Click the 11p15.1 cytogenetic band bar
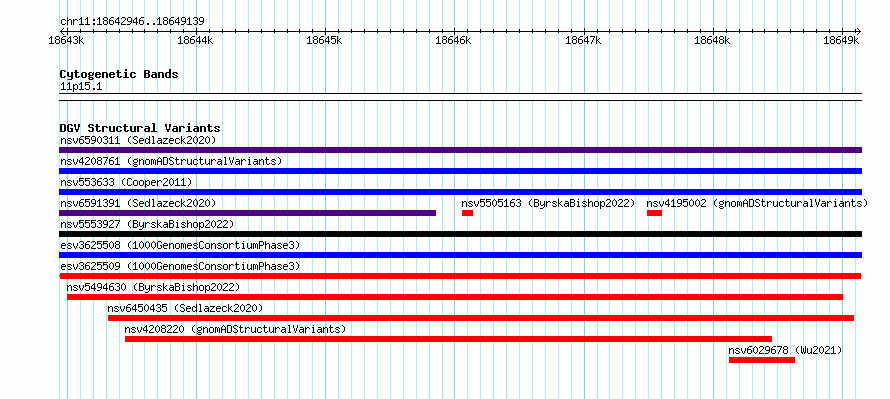Image resolution: width=890 pixels, height=399 pixels. [460, 97]
